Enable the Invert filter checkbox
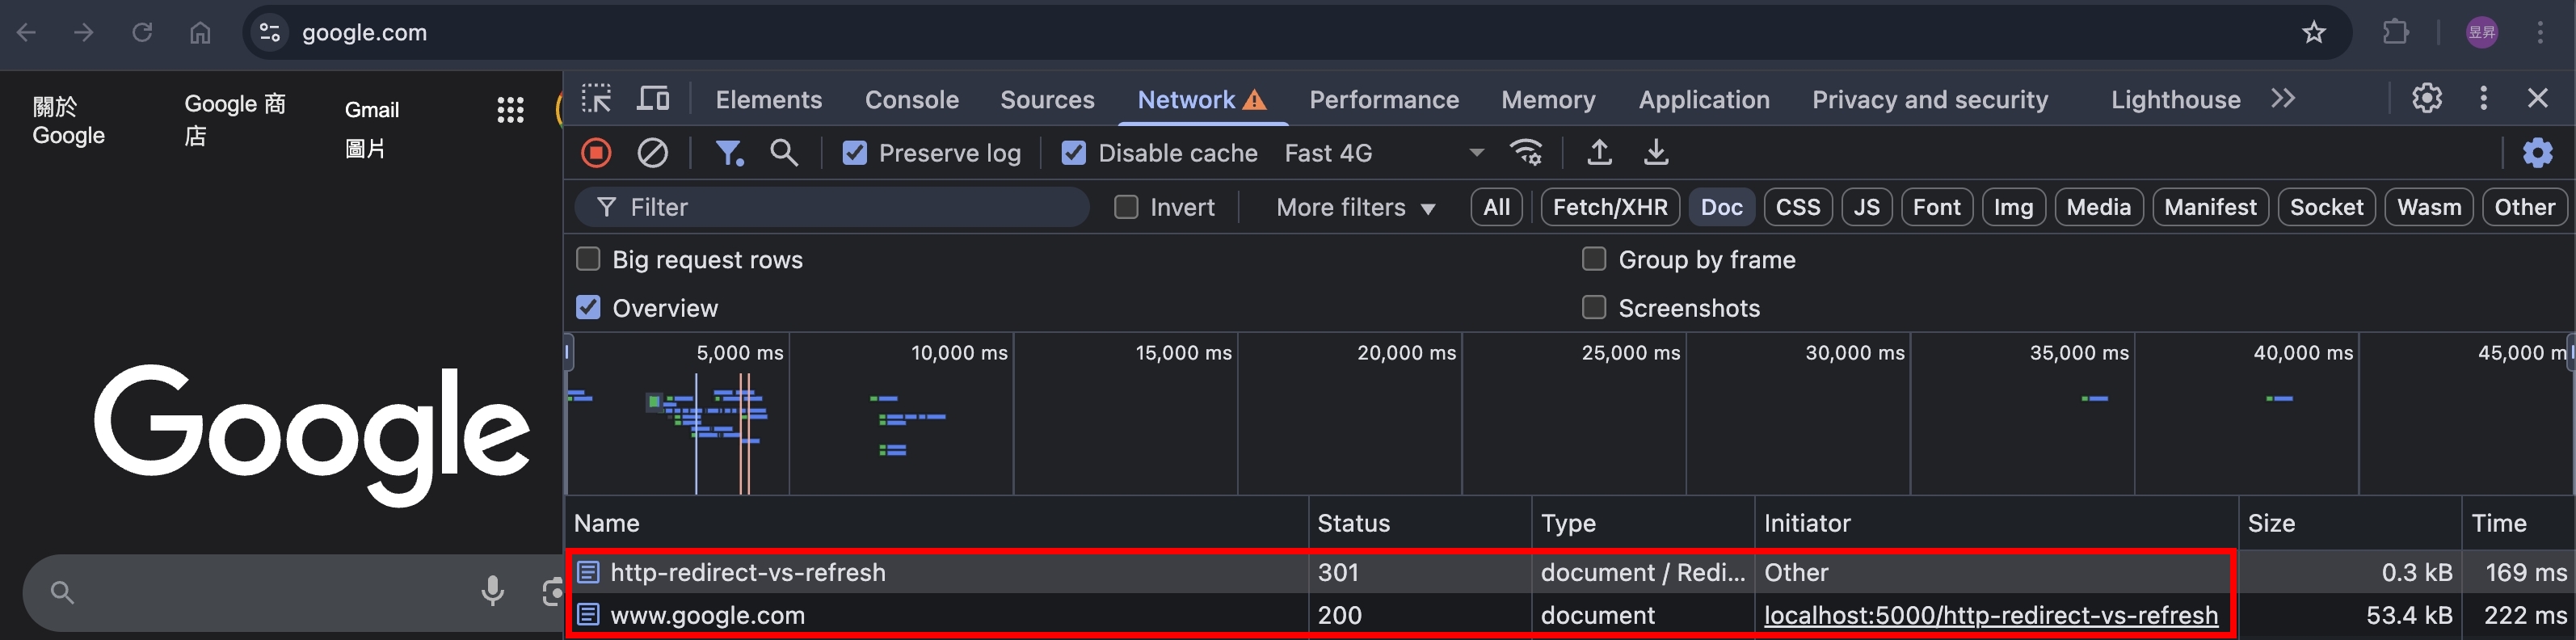This screenshot has width=2576, height=640. [1126, 207]
